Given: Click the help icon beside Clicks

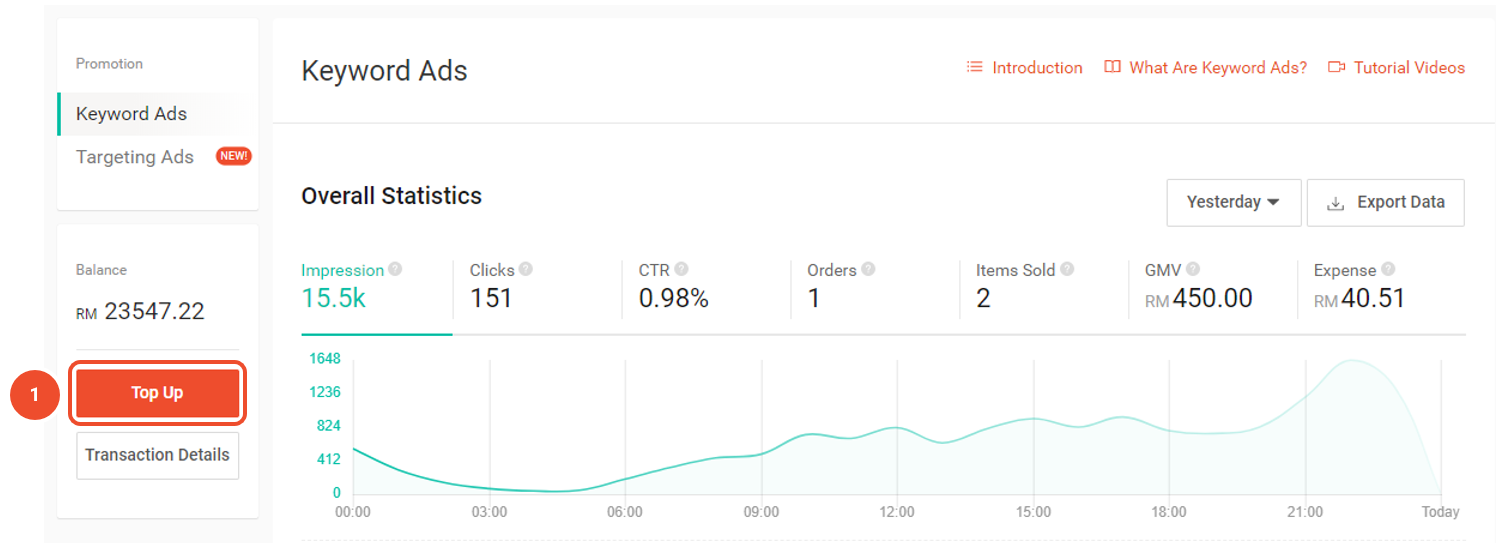Looking at the screenshot, I should [526, 269].
